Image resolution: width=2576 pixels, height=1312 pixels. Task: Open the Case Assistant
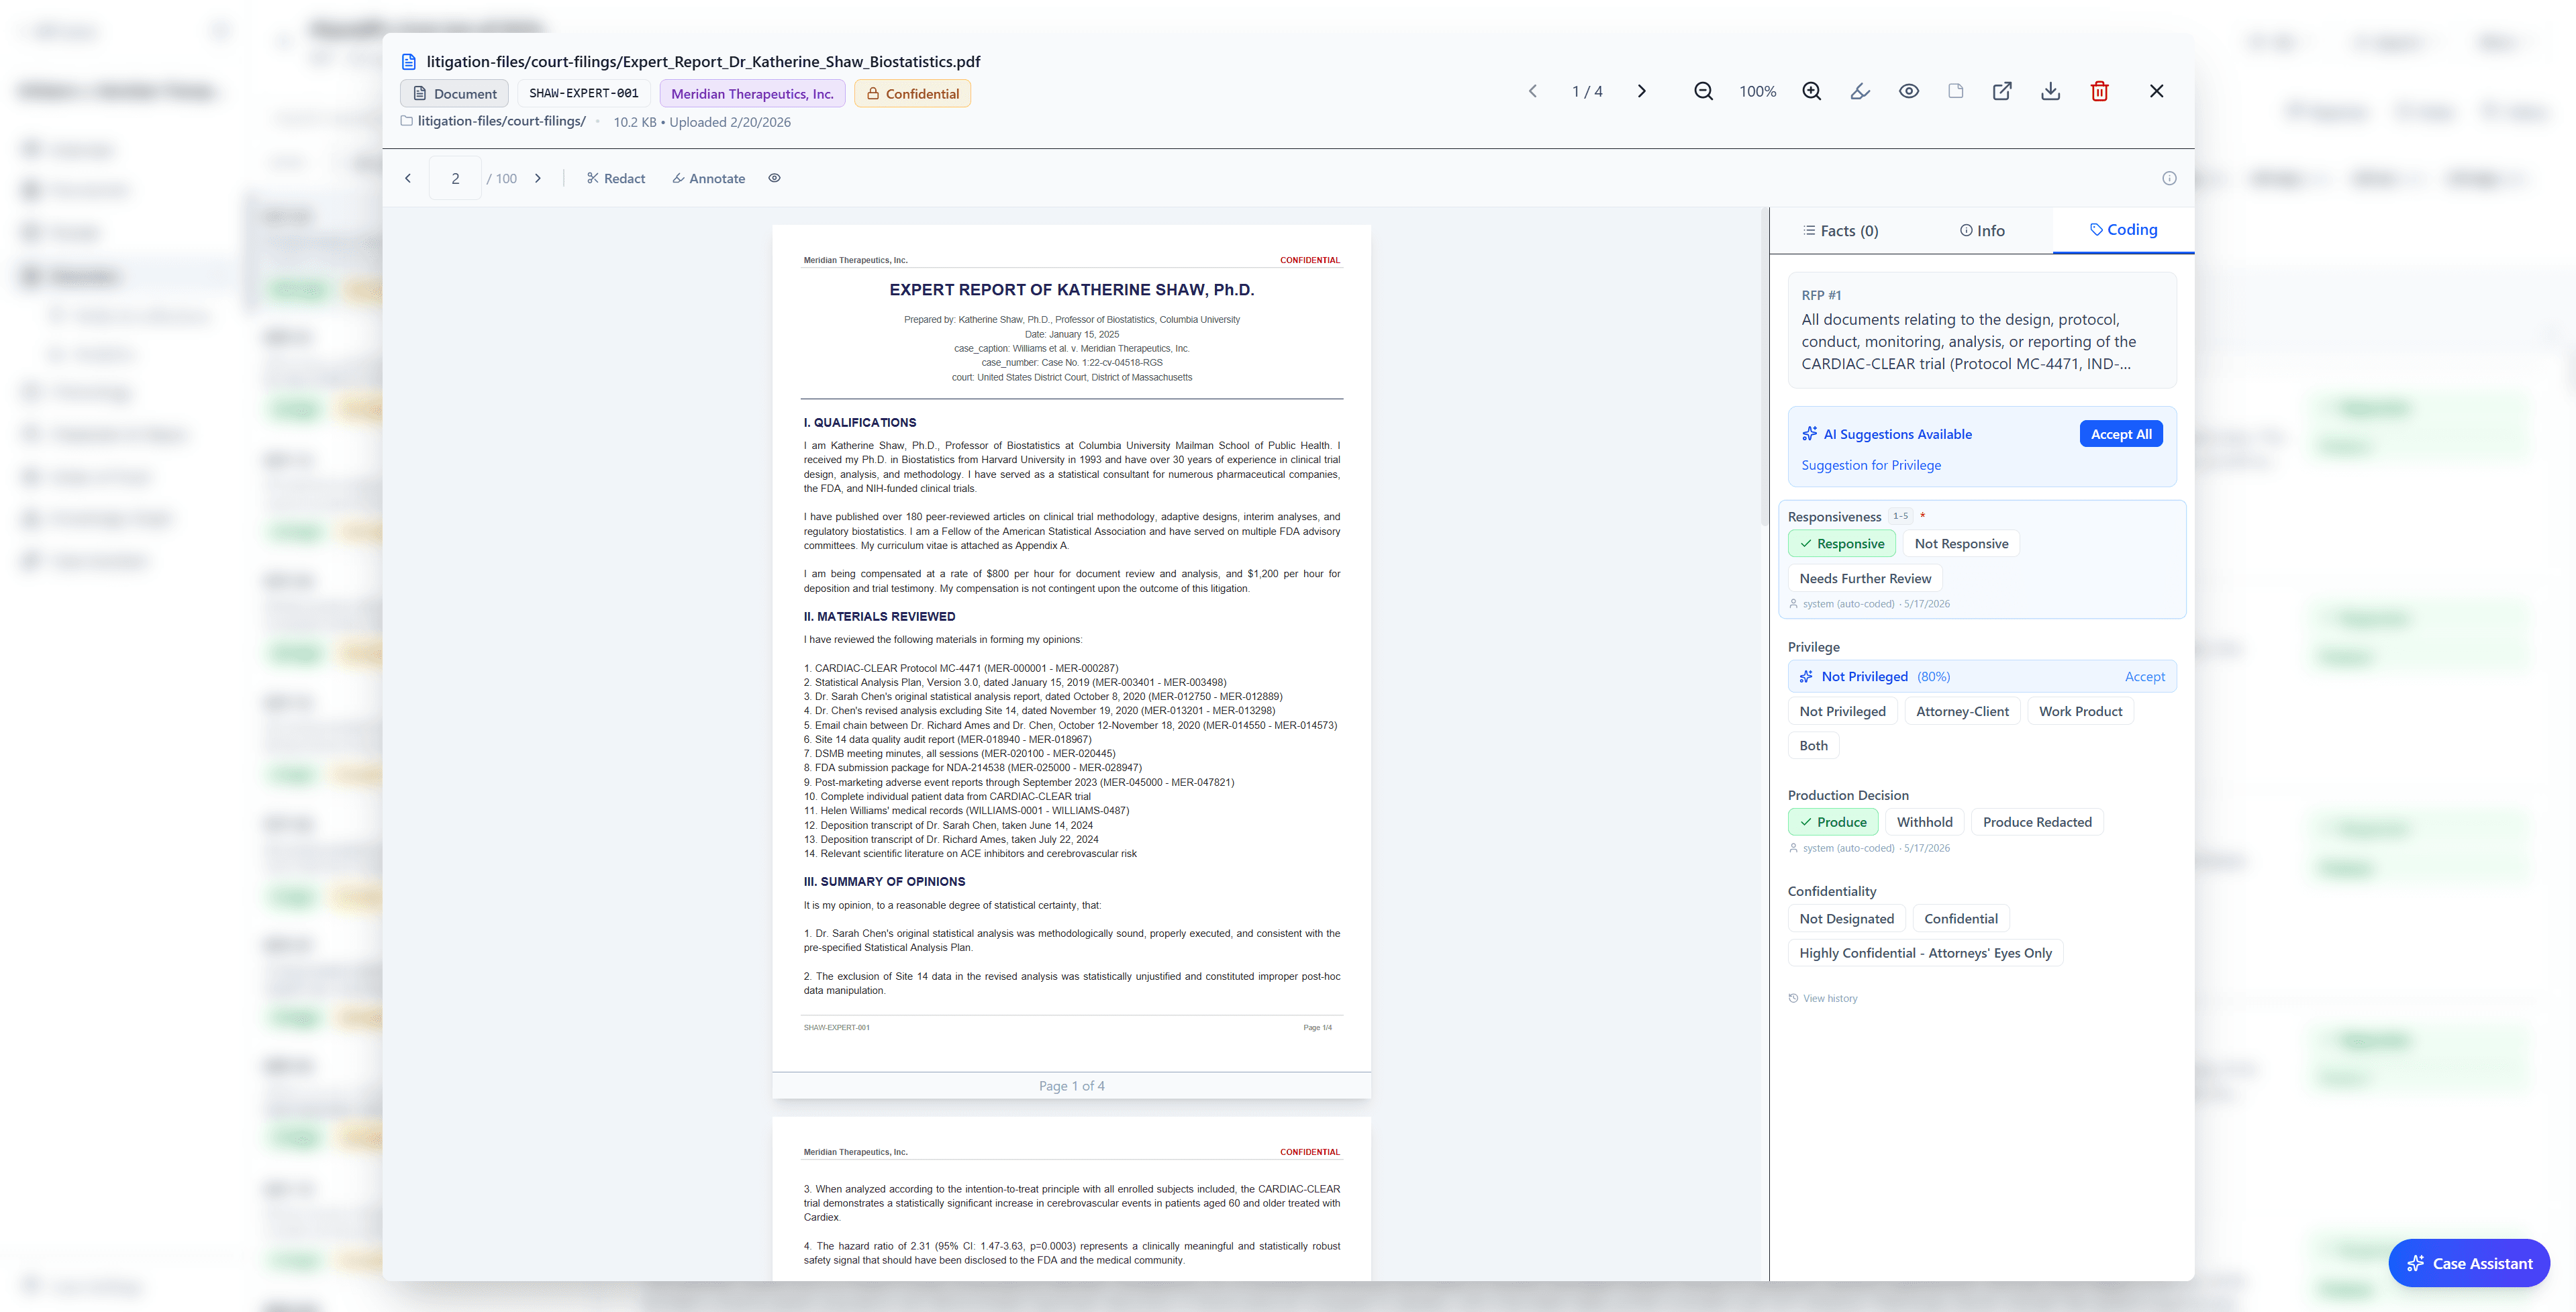[x=2469, y=1263]
